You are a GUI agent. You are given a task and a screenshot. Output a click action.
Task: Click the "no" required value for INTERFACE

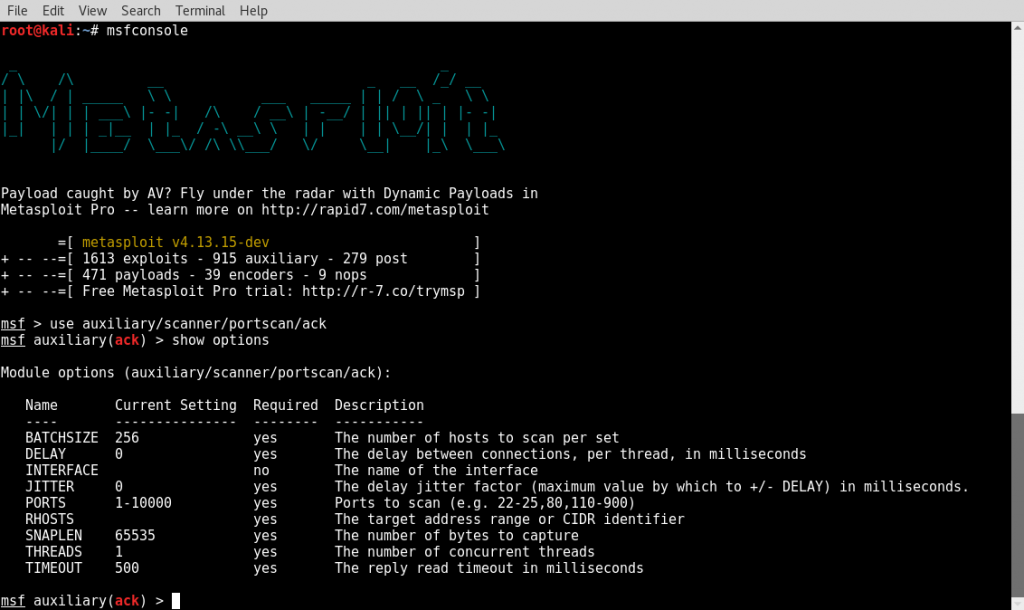click(x=261, y=470)
